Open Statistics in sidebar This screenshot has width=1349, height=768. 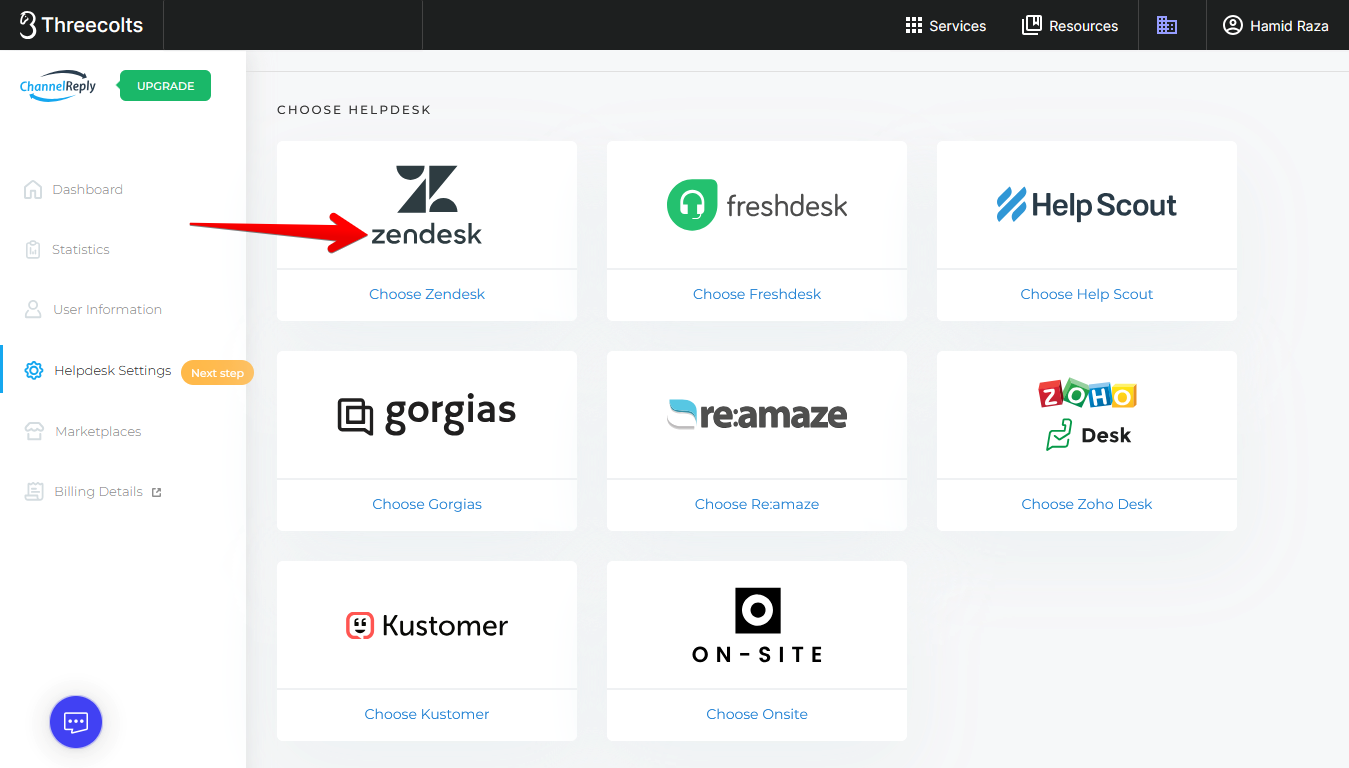(81, 249)
